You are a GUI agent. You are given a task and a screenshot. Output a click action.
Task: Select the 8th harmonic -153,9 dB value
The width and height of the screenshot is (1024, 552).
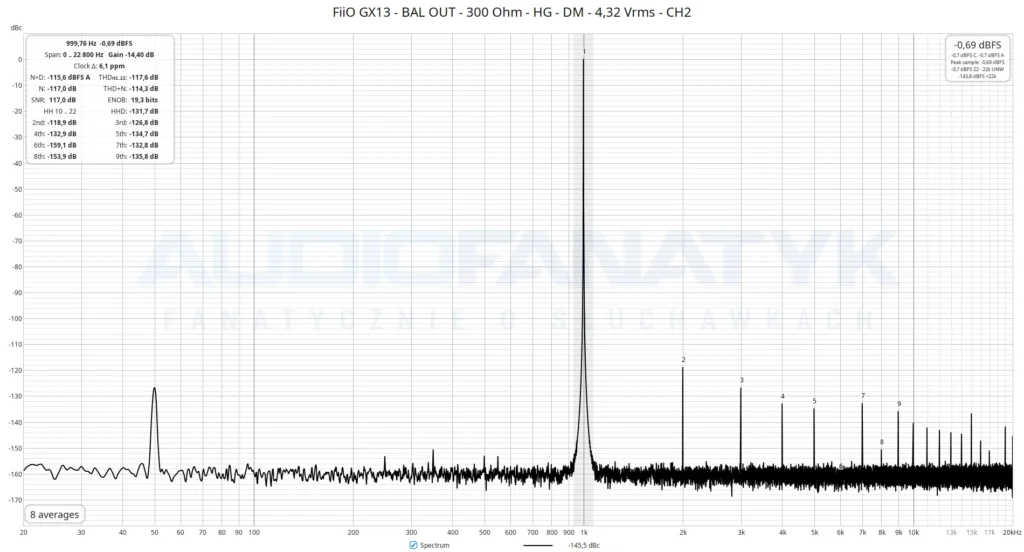coord(62,157)
